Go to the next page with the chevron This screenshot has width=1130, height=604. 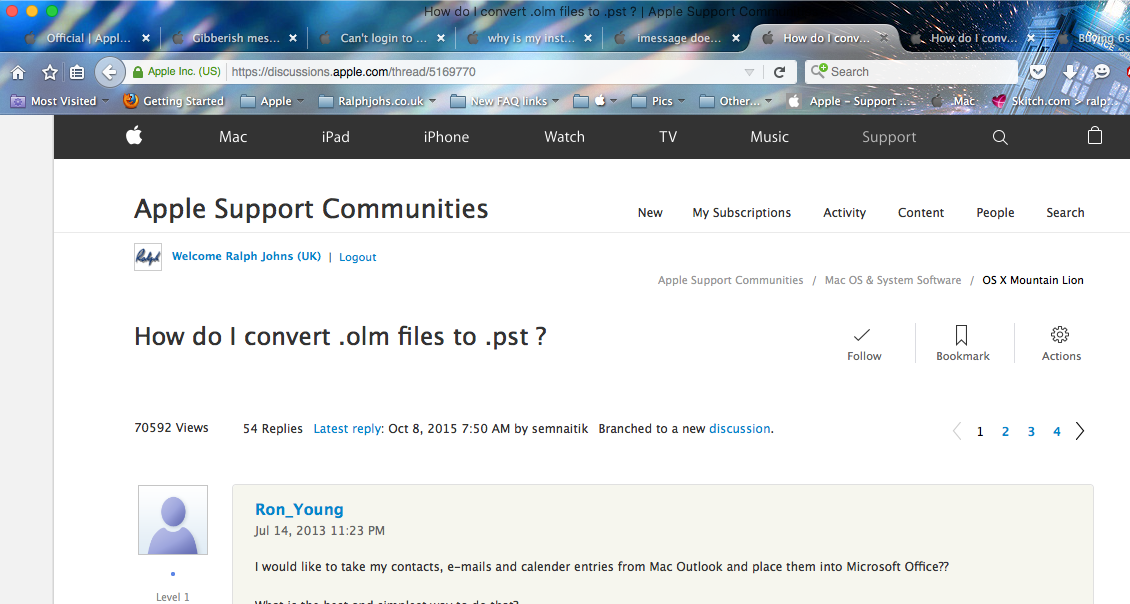[x=1080, y=431]
